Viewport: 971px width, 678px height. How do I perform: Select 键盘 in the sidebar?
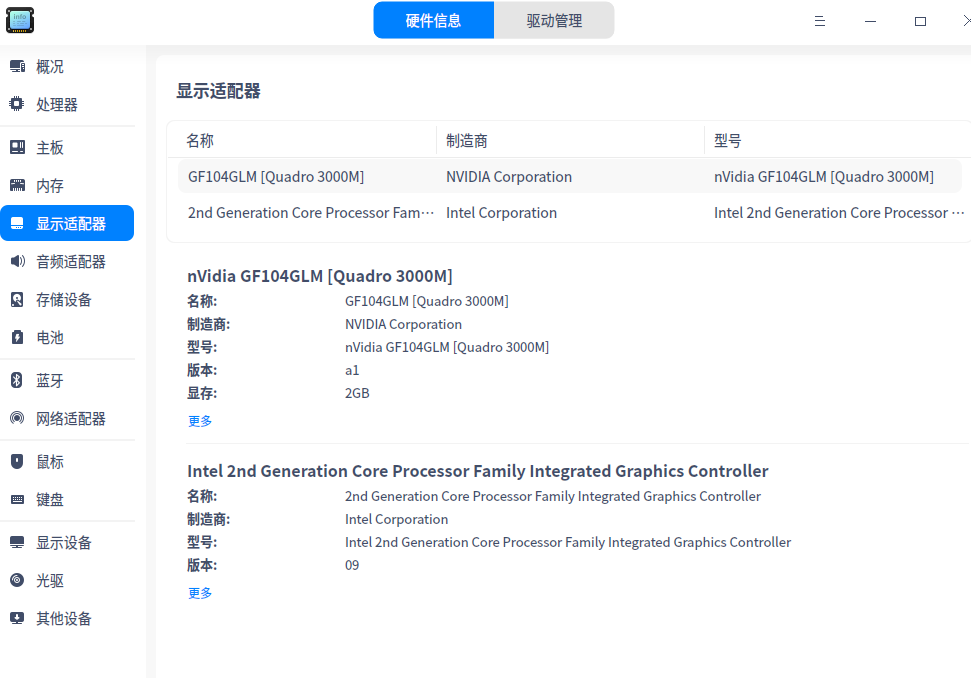point(67,499)
